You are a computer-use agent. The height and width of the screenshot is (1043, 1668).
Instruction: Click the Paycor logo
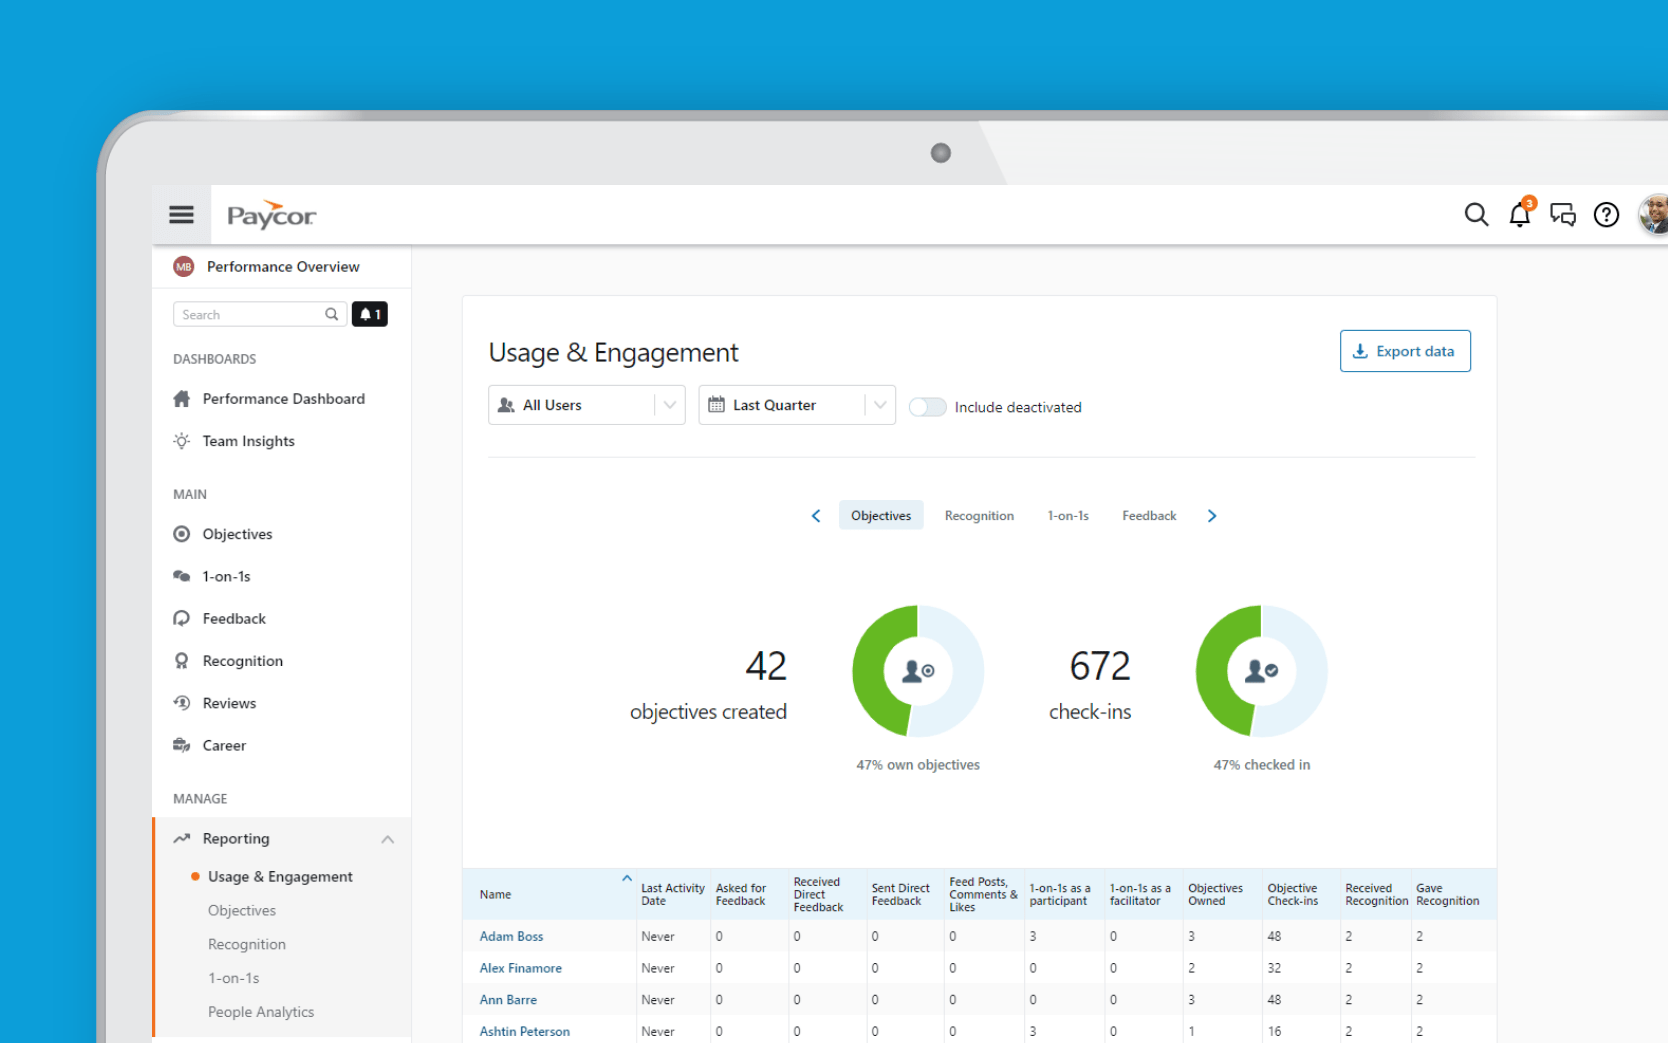[271, 214]
